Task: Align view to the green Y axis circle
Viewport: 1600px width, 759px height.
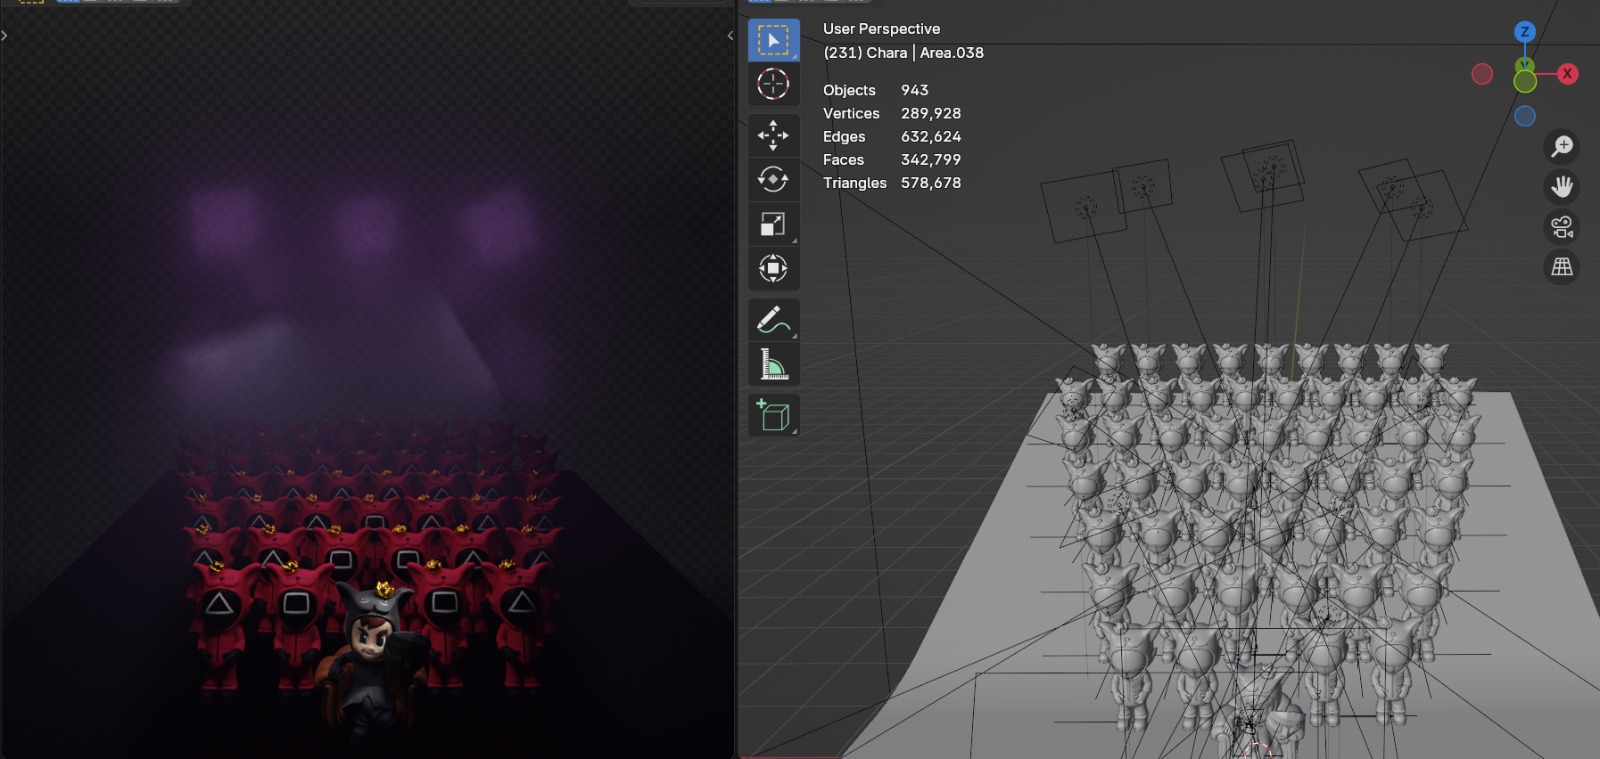Action: pos(1525,81)
